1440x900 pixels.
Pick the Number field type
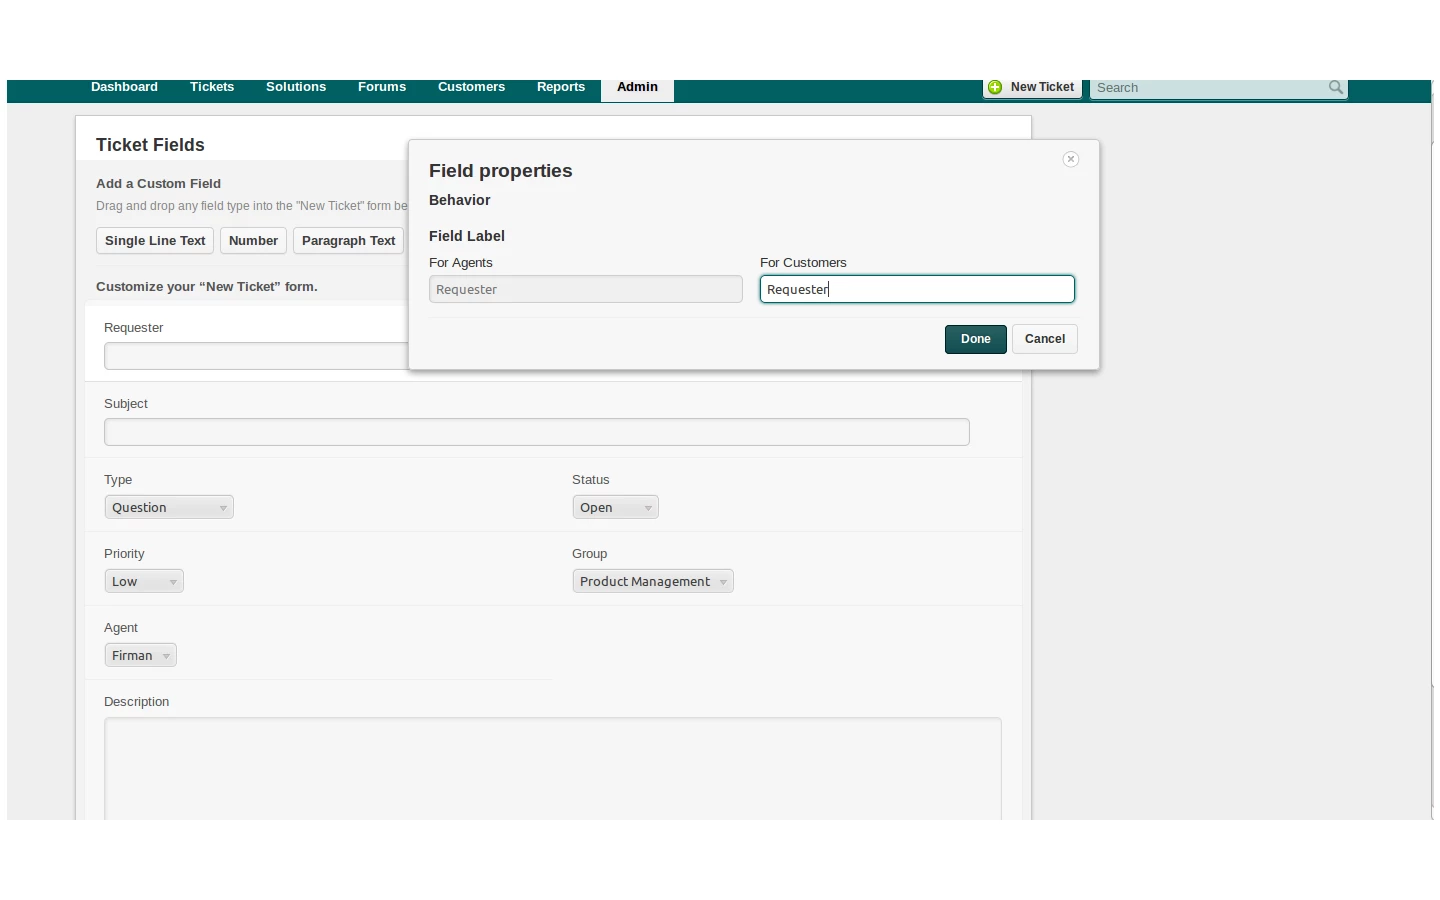(253, 241)
